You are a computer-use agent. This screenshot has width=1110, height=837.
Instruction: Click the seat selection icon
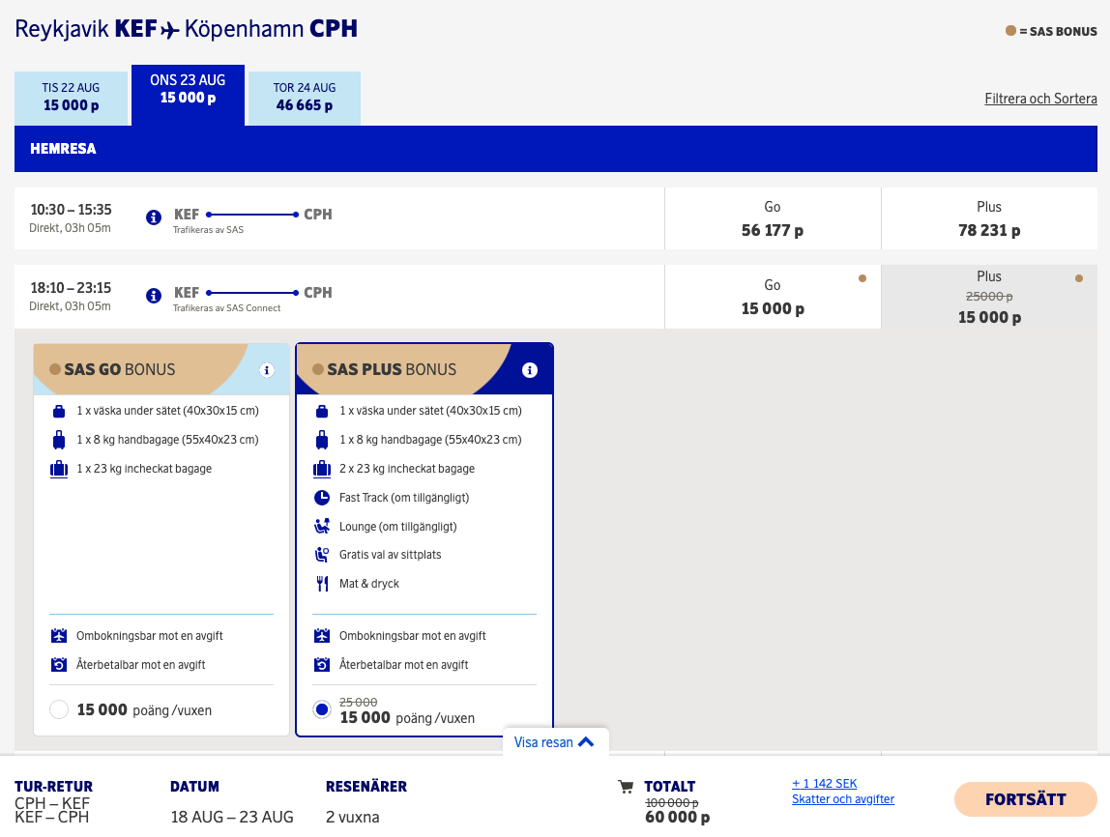coord(322,555)
